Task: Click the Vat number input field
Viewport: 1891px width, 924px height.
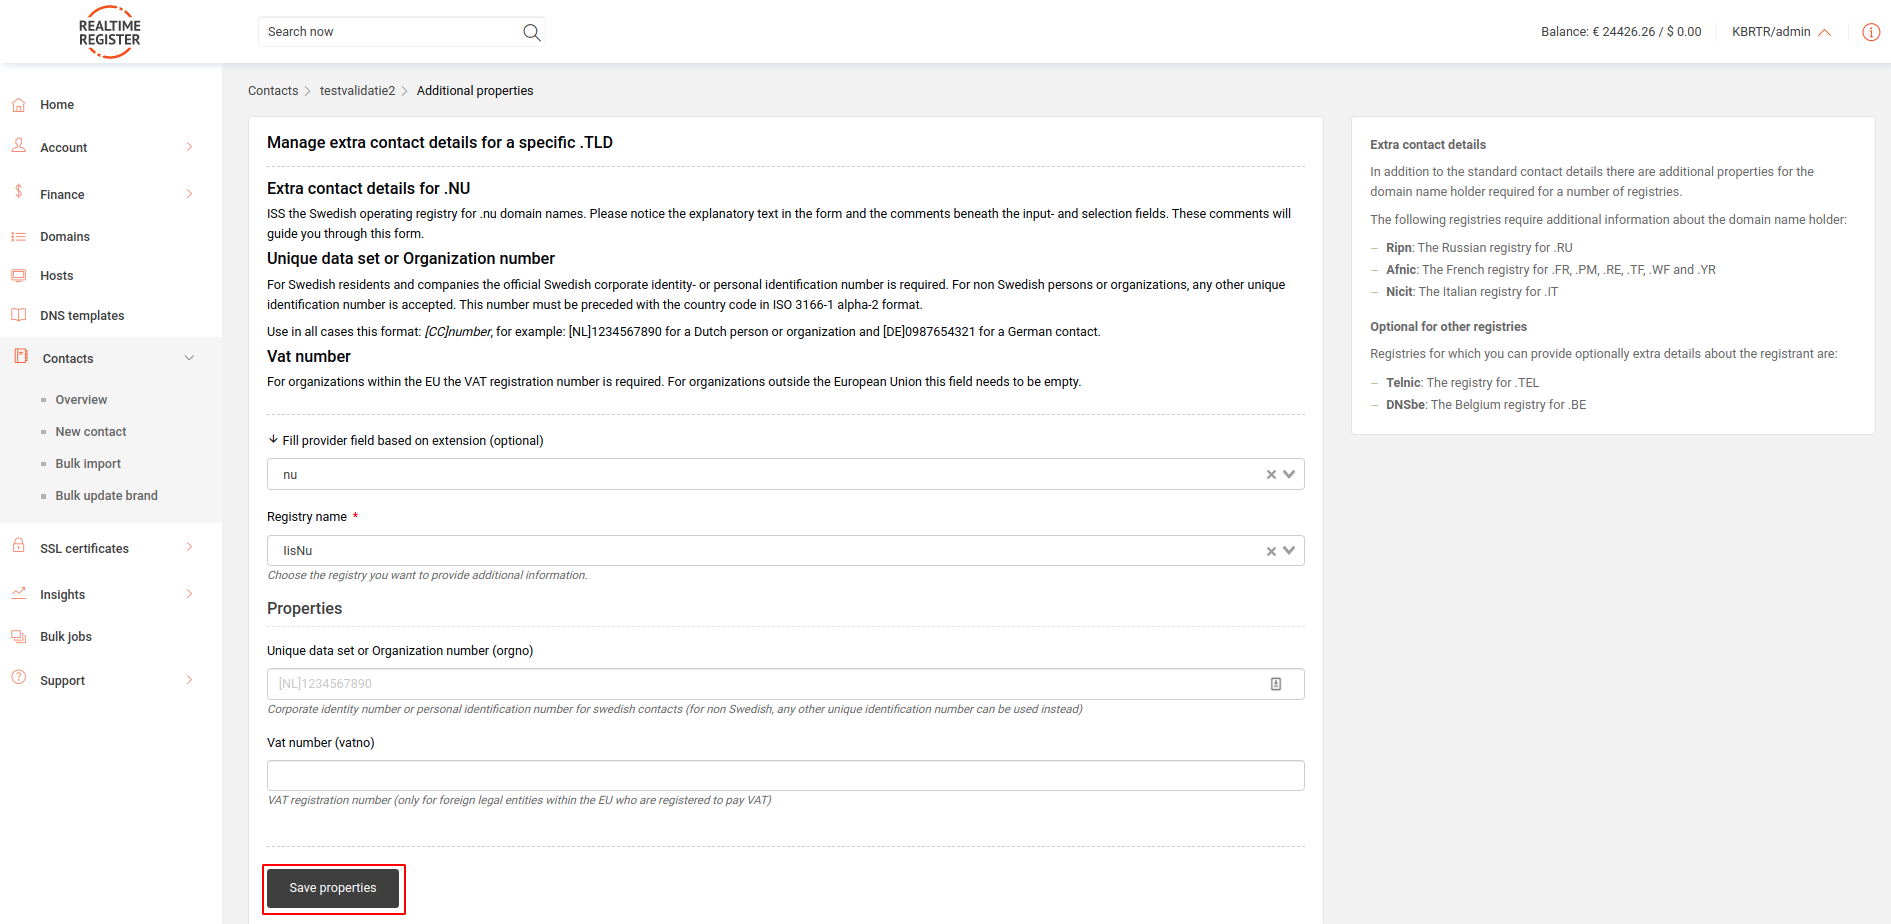Action: [785, 775]
